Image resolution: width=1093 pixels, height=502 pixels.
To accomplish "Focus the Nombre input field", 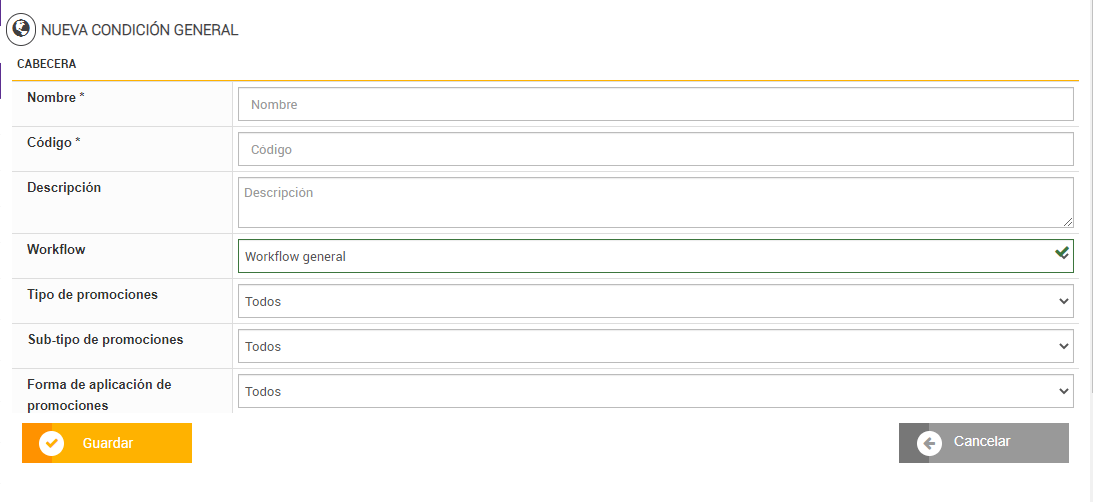I will coord(655,104).
